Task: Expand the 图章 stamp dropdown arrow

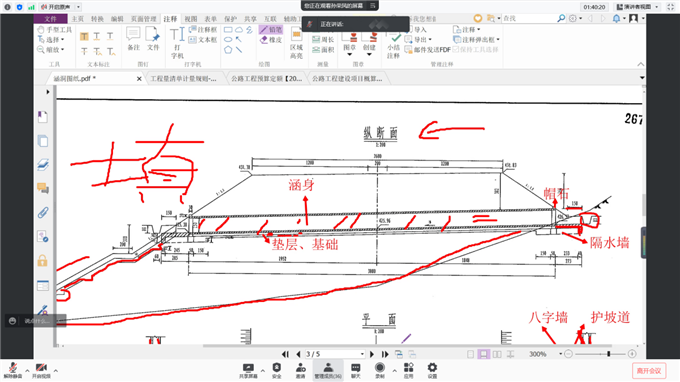Action: (350, 55)
